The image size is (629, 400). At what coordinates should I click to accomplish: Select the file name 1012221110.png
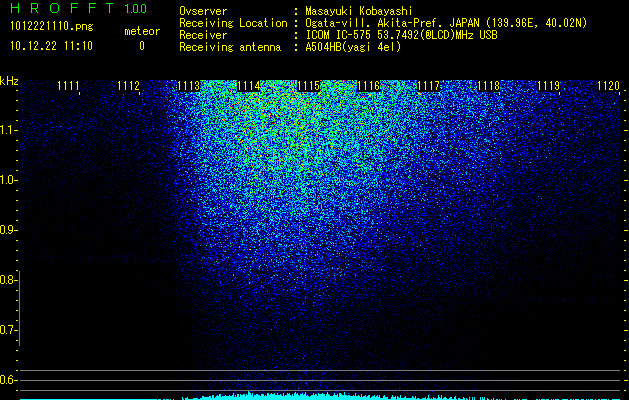click(52, 26)
